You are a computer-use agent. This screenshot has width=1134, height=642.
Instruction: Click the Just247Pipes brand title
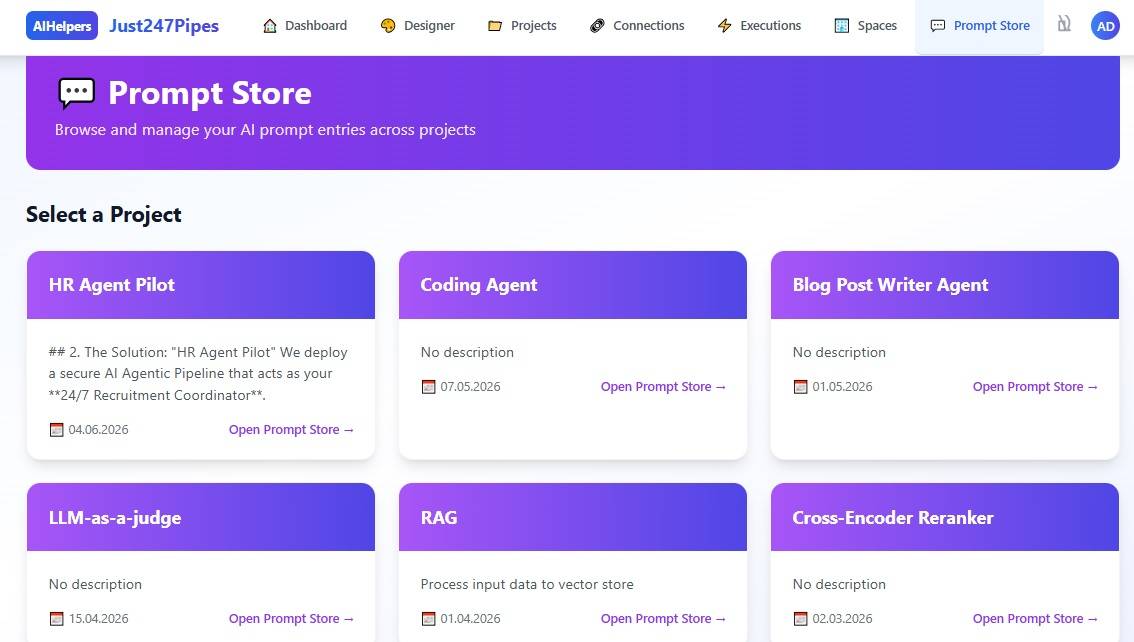point(164,26)
